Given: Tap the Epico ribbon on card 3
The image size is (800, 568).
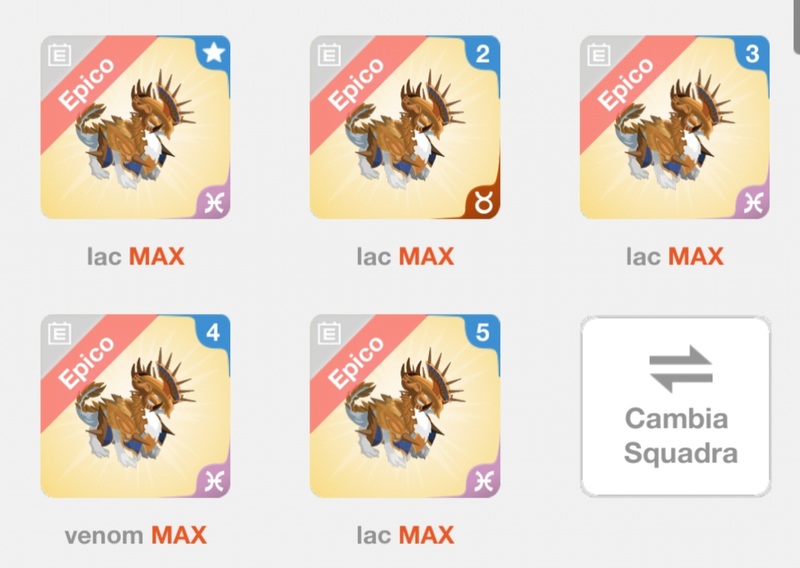Looking at the screenshot, I should [x=627, y=84].
